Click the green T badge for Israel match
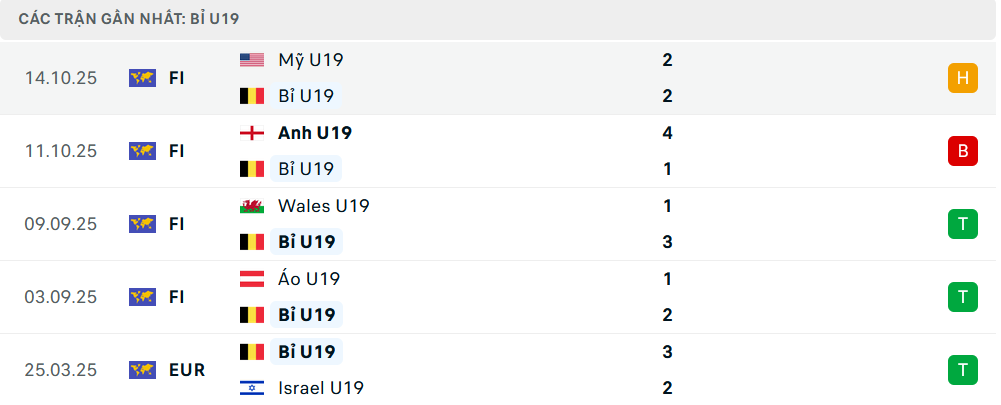 tap(962, 370)
